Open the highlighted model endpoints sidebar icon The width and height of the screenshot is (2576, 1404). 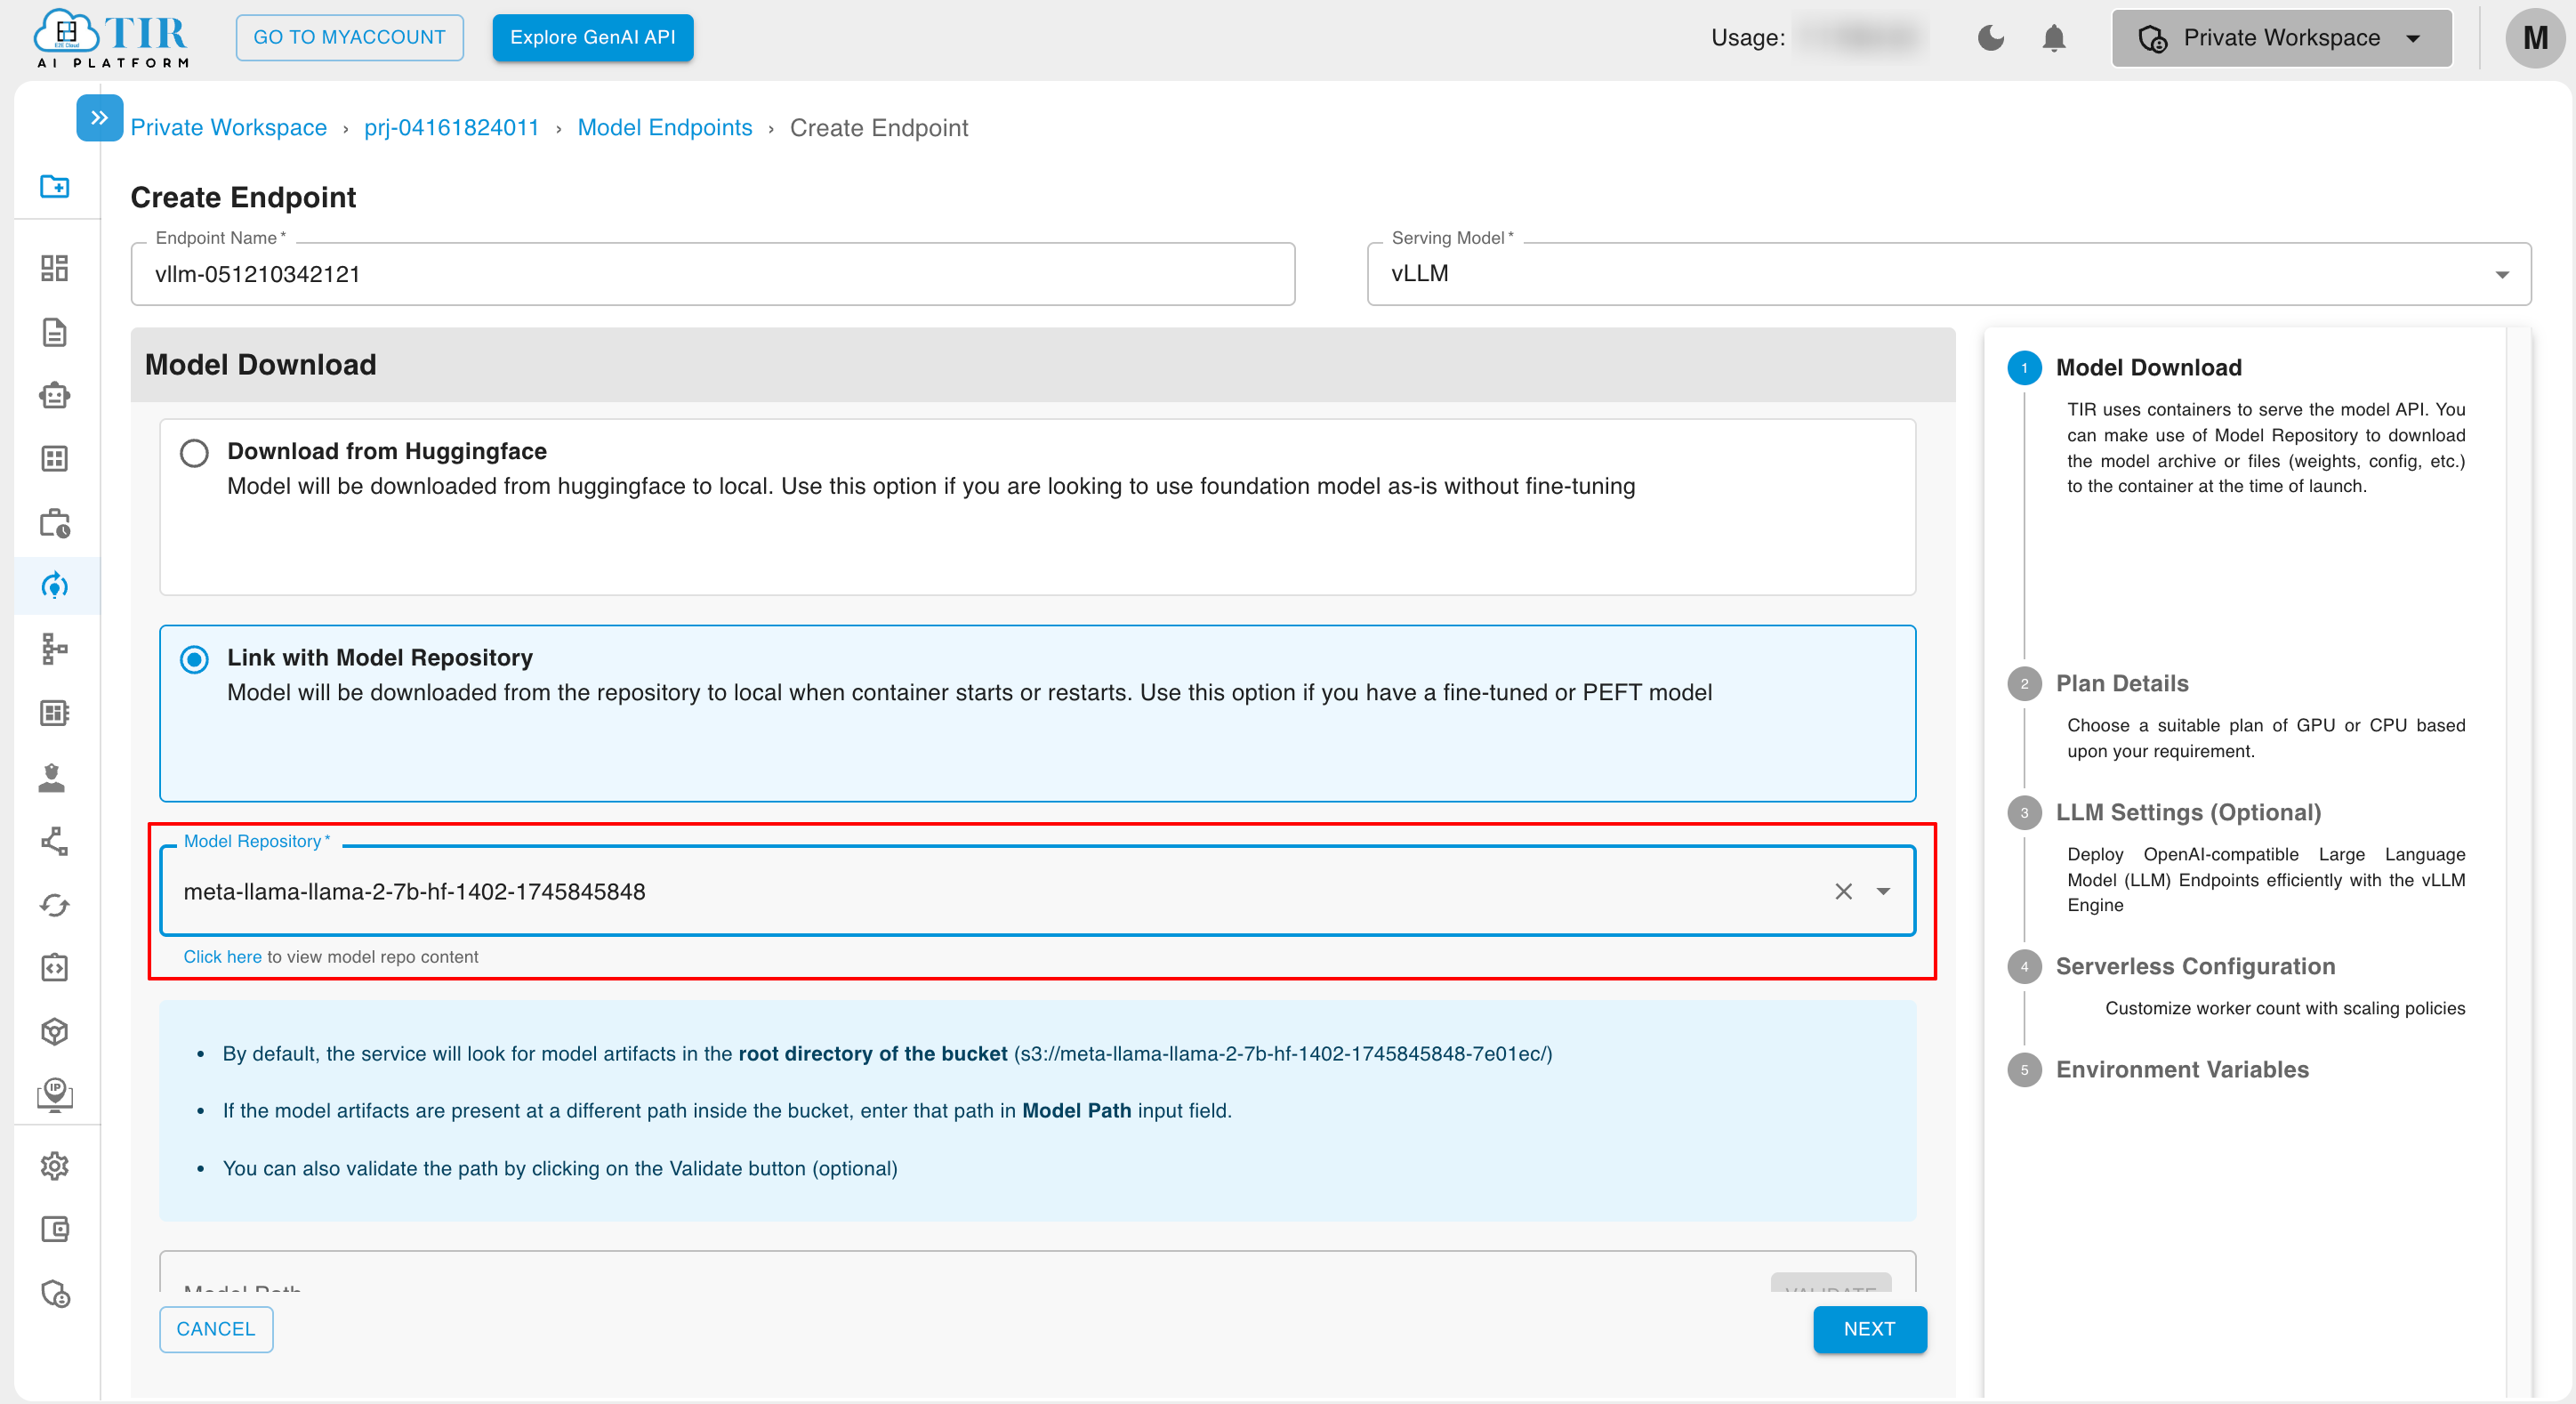point(55,586)
